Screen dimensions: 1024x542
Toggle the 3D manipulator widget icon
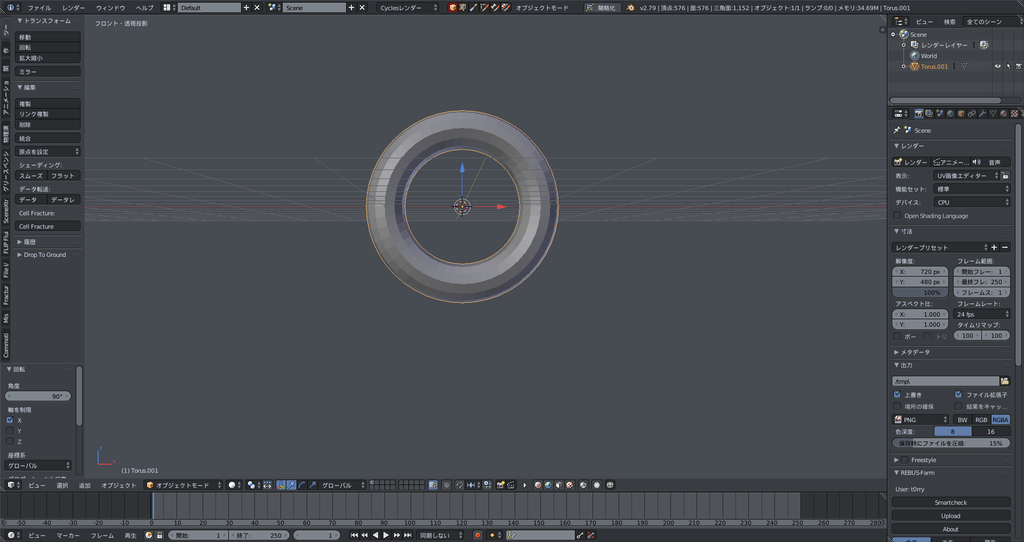click(281, 485)
